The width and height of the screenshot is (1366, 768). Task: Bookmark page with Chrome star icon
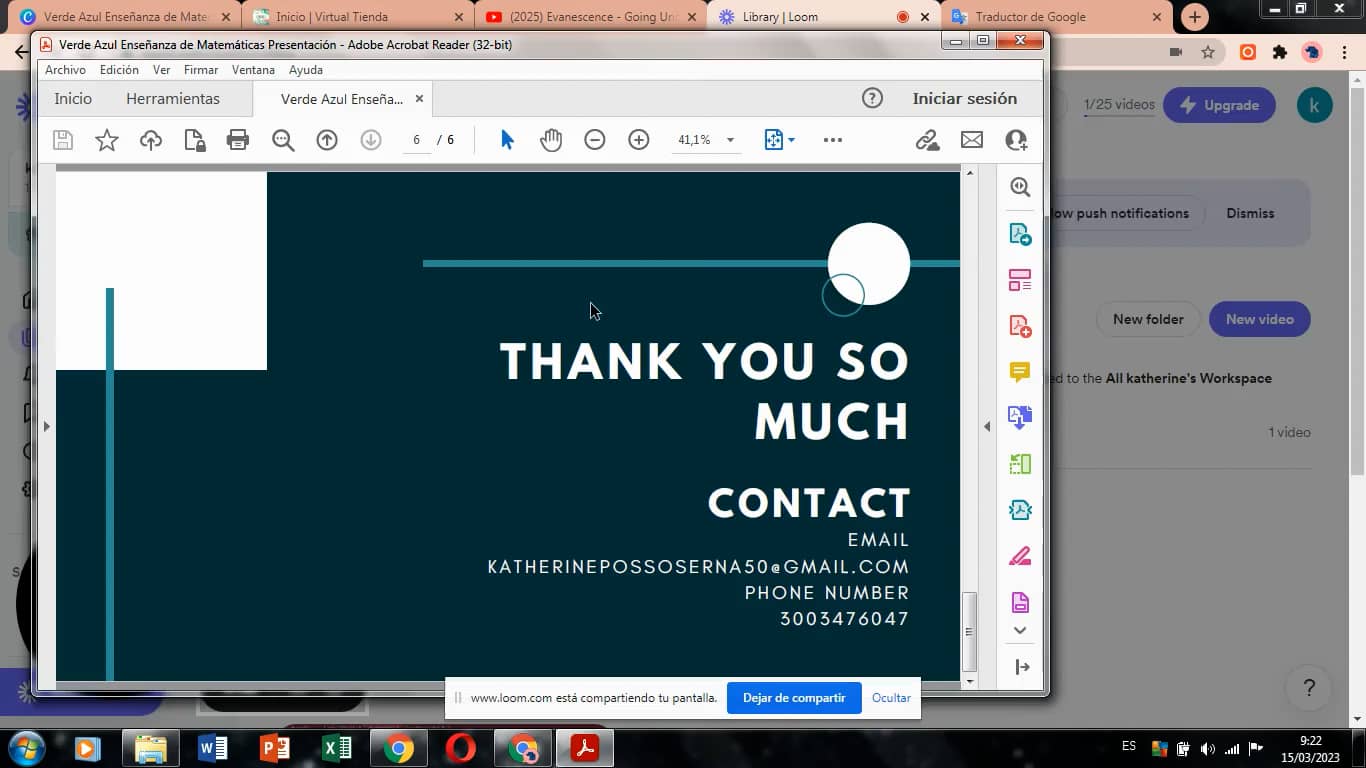pyautogui.click(x=1208, y=53)
